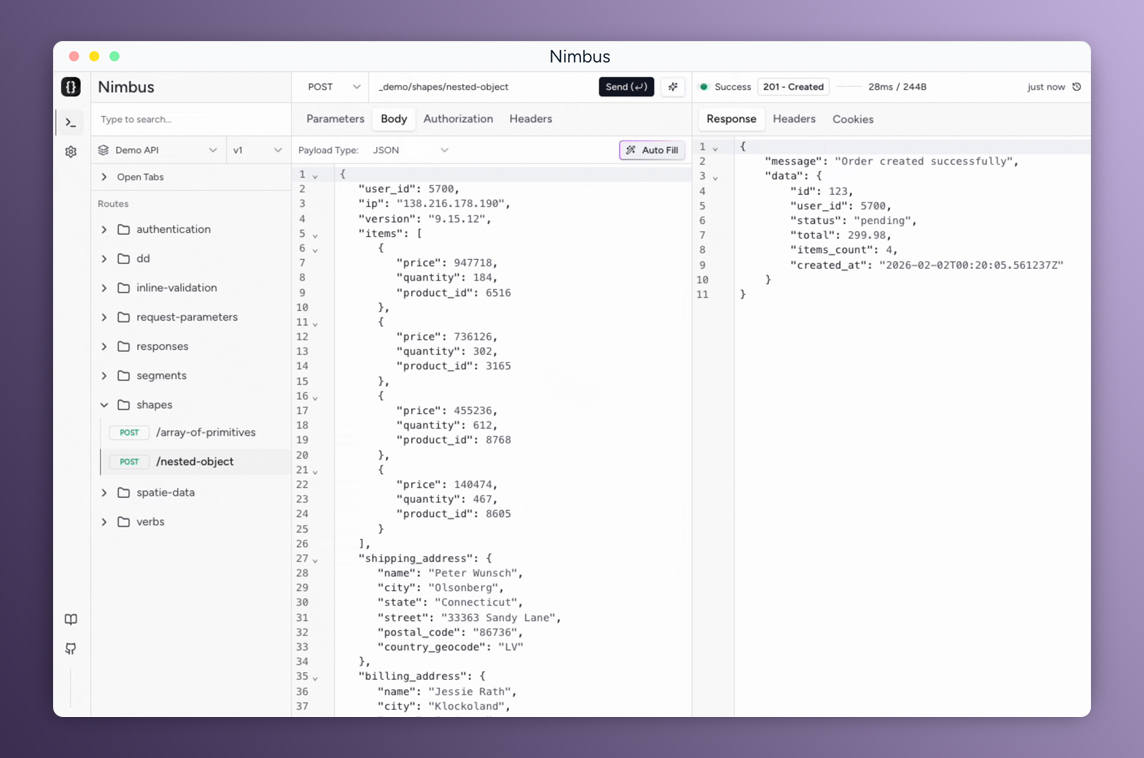Open the Demo API selector dropdown
The height and width of the screenshot is (758, 1144).
point(158,150)
